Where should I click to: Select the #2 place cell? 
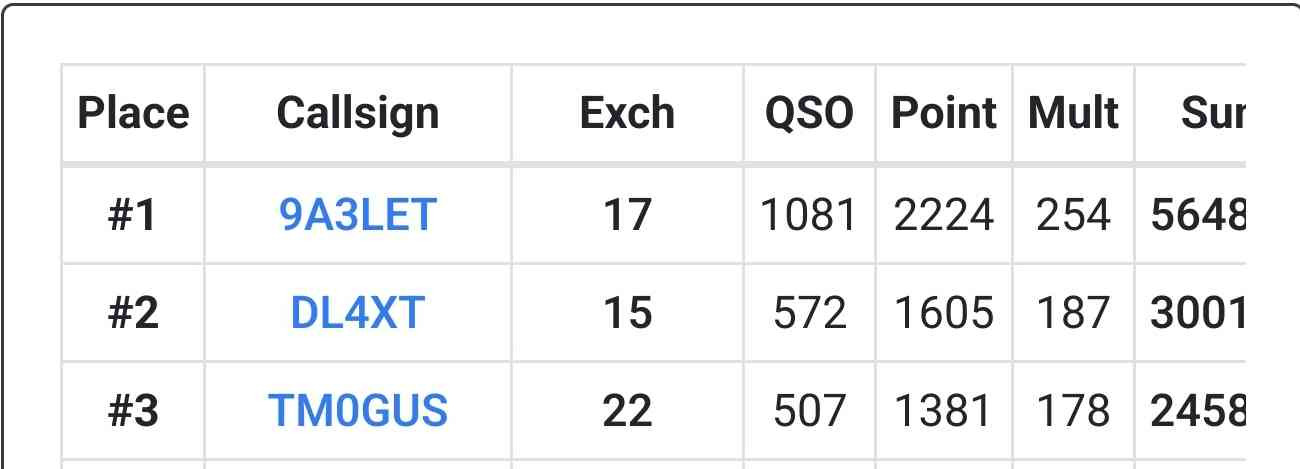click(133, 314)
